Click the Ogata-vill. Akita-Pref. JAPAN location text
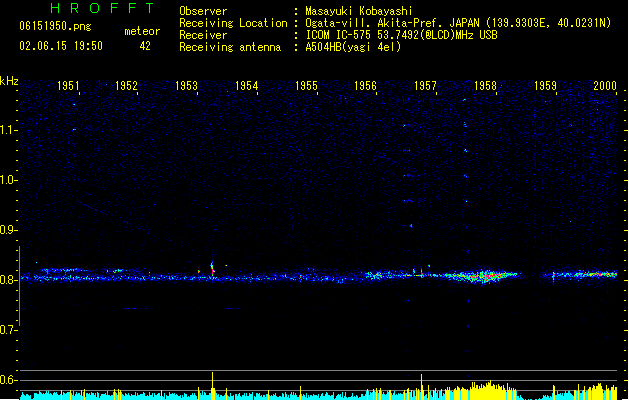Screen dimensions: 629x400 tap(458, 23)
